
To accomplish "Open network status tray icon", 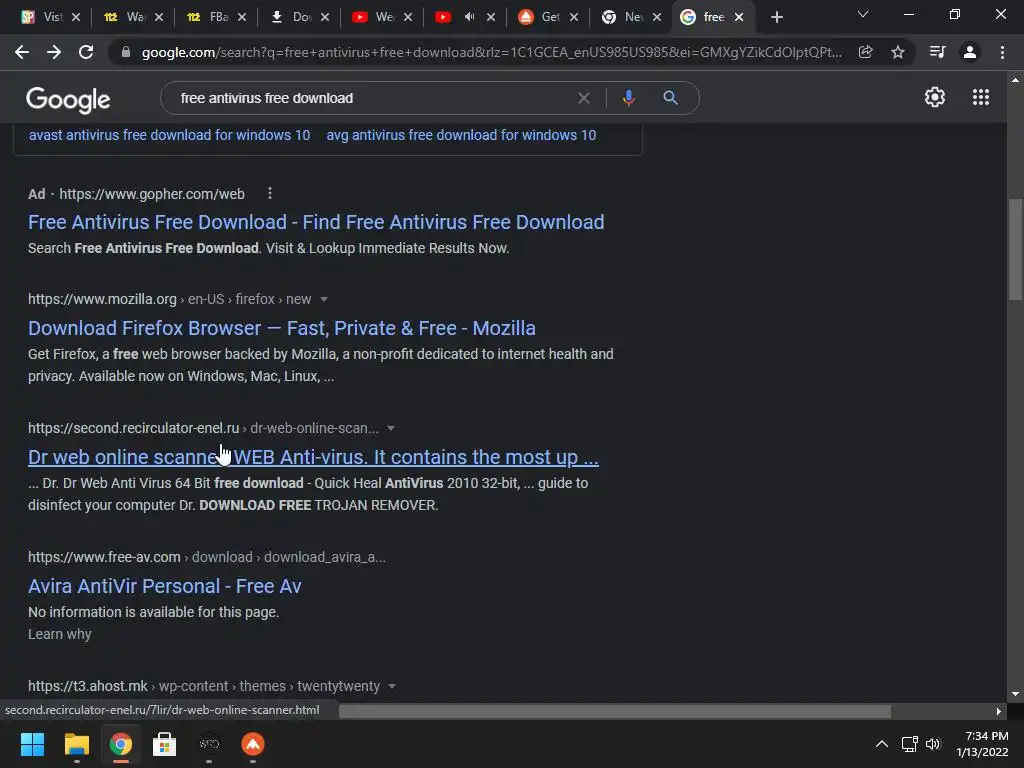I will 909,744.
